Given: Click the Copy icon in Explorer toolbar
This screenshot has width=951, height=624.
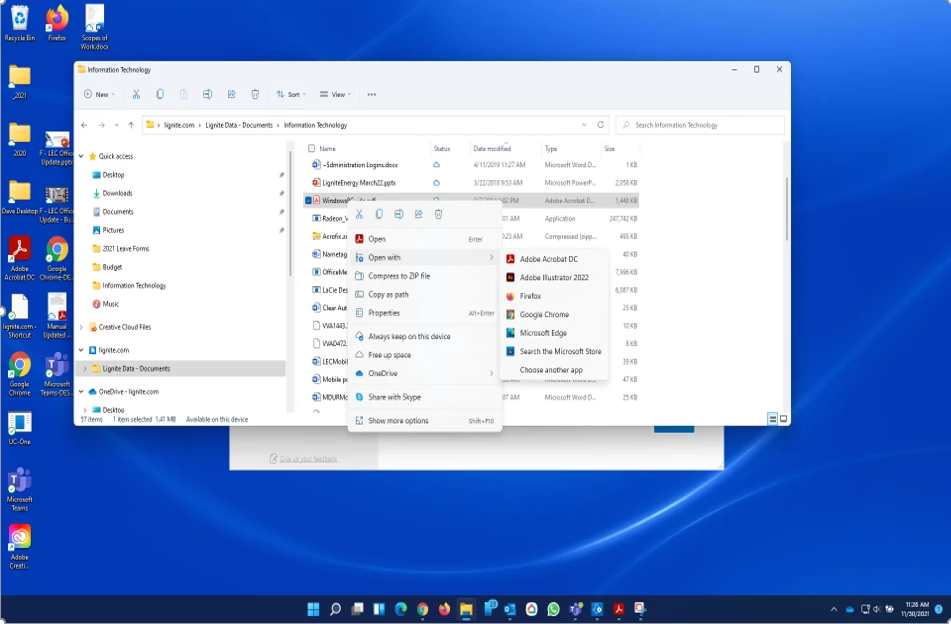Looking at the screenshot, I should [x=160, y=94].
